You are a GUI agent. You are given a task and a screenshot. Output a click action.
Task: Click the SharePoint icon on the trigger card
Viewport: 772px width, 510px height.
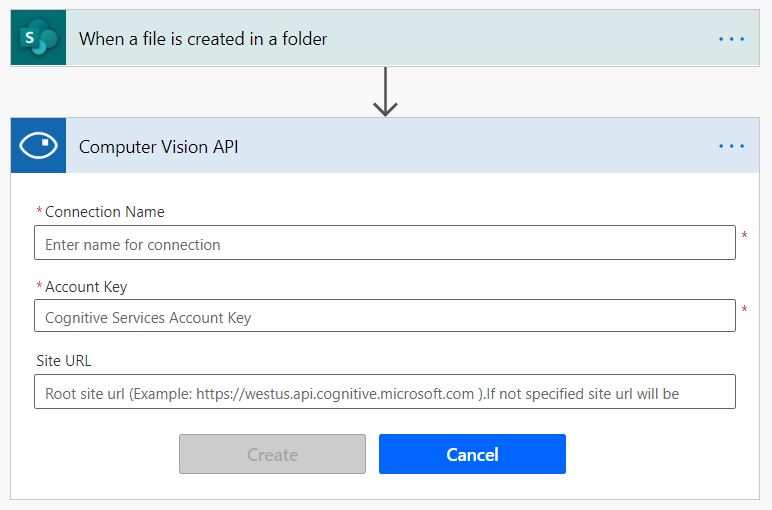click(x=38, y=39)
